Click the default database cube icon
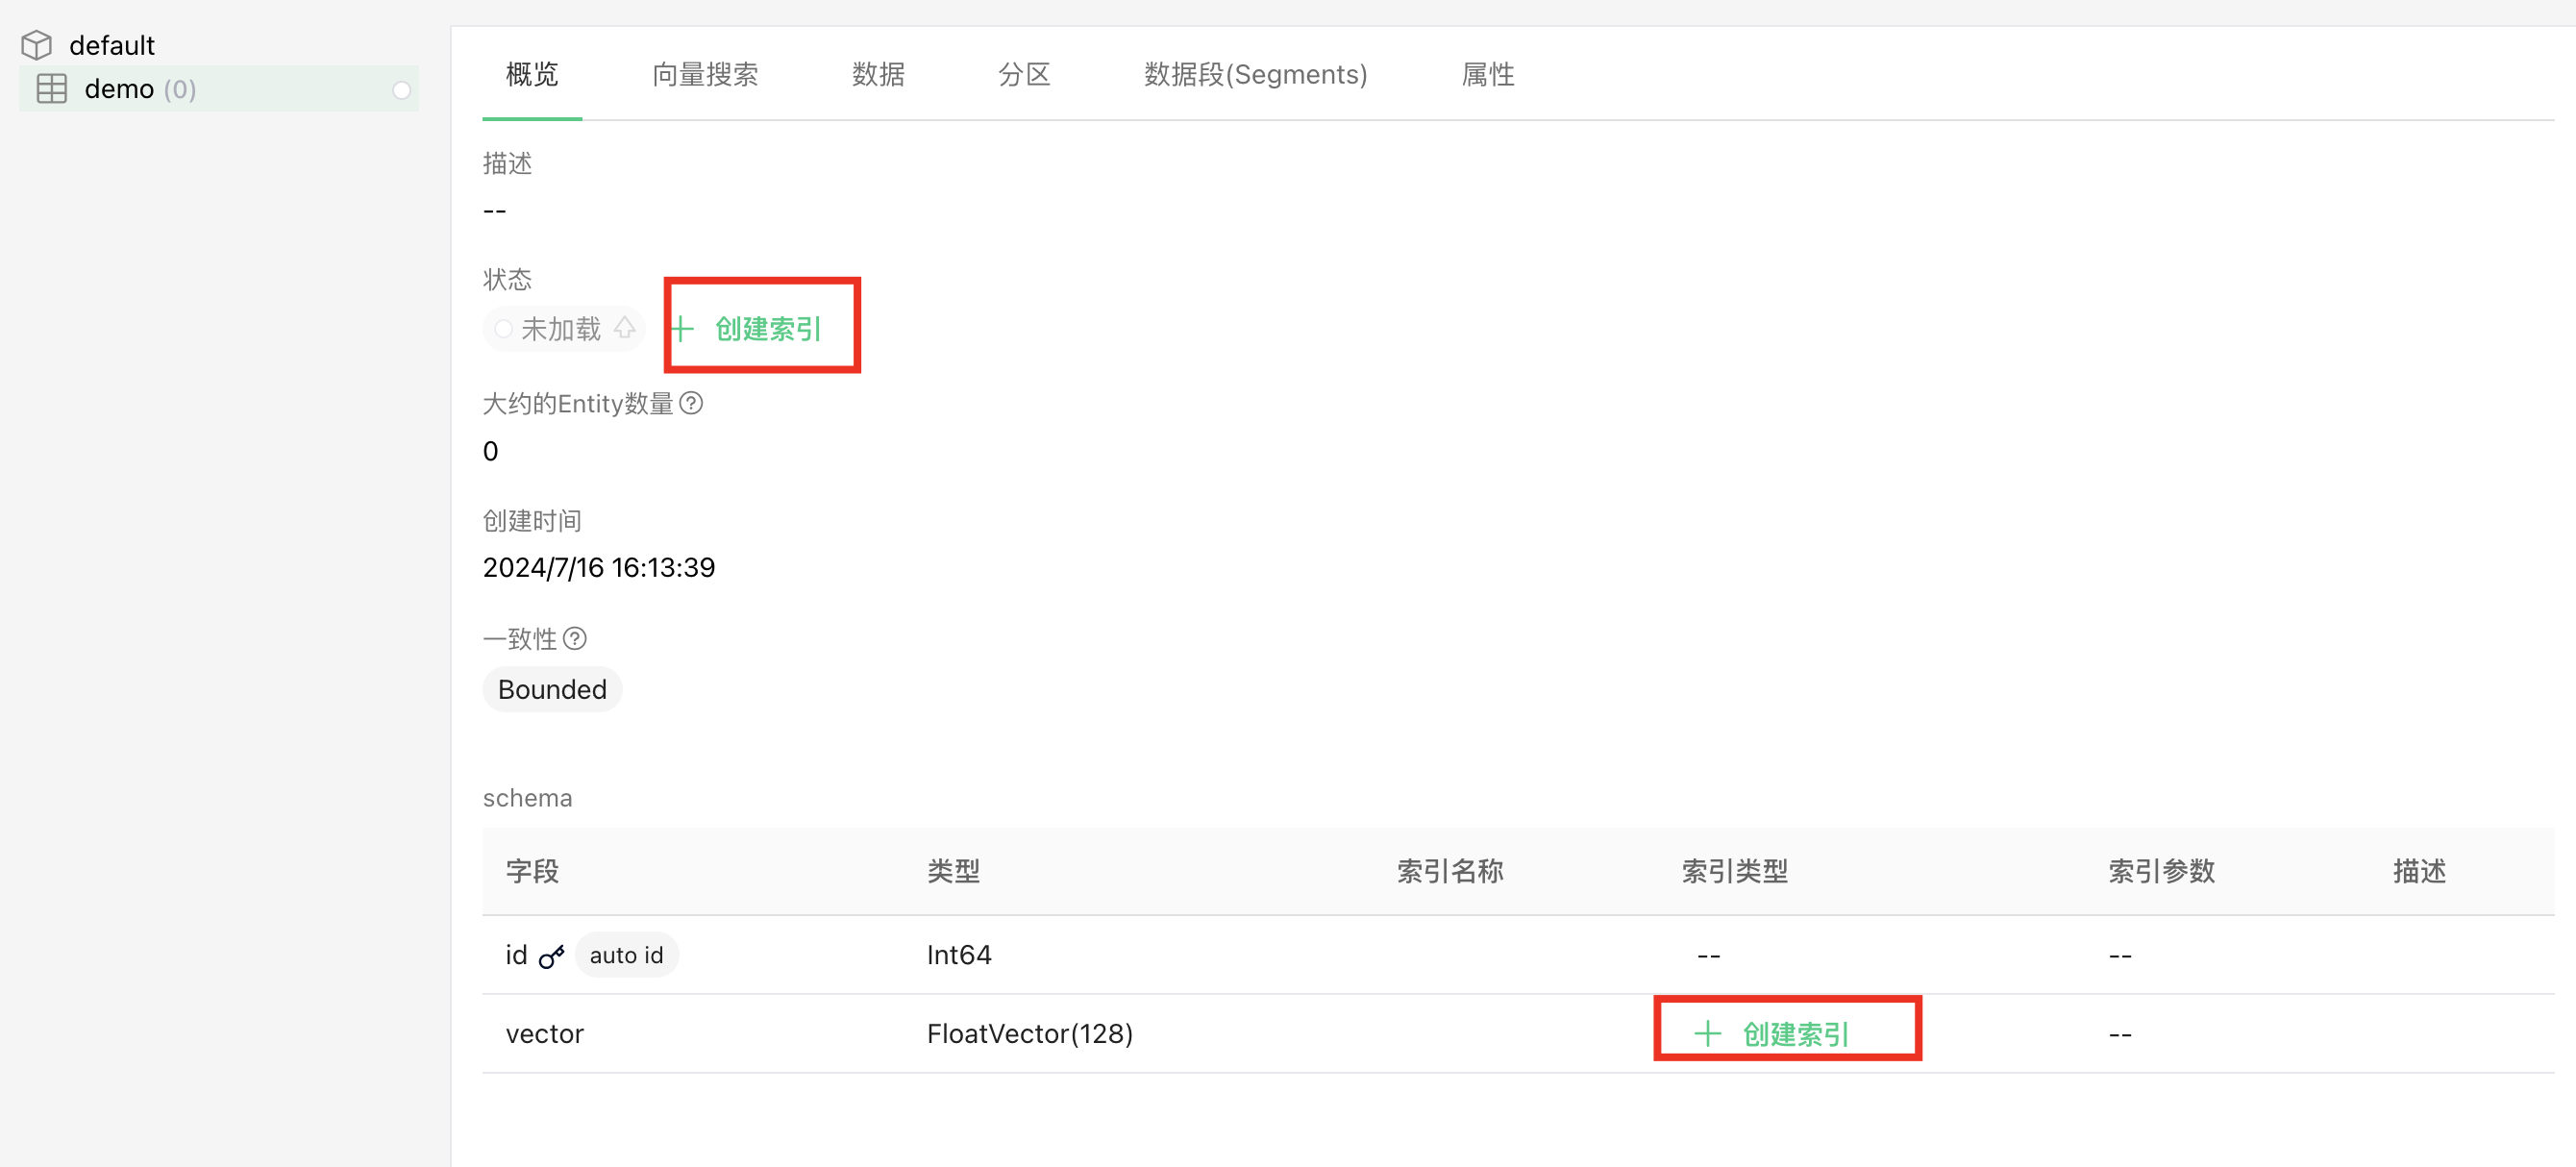Screen dimensions: 2576x1167 (37, 45)
